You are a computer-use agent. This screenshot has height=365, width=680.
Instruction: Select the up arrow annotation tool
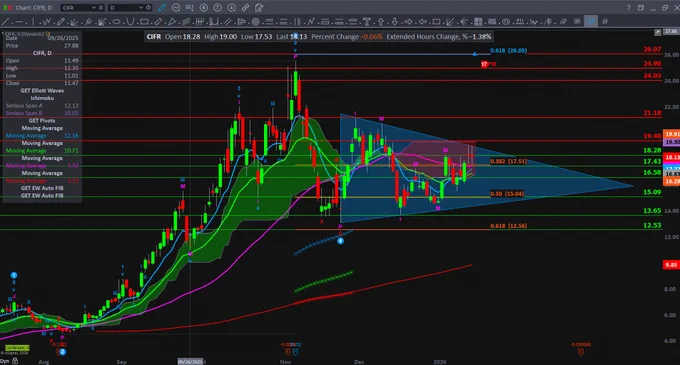point(381,21)
